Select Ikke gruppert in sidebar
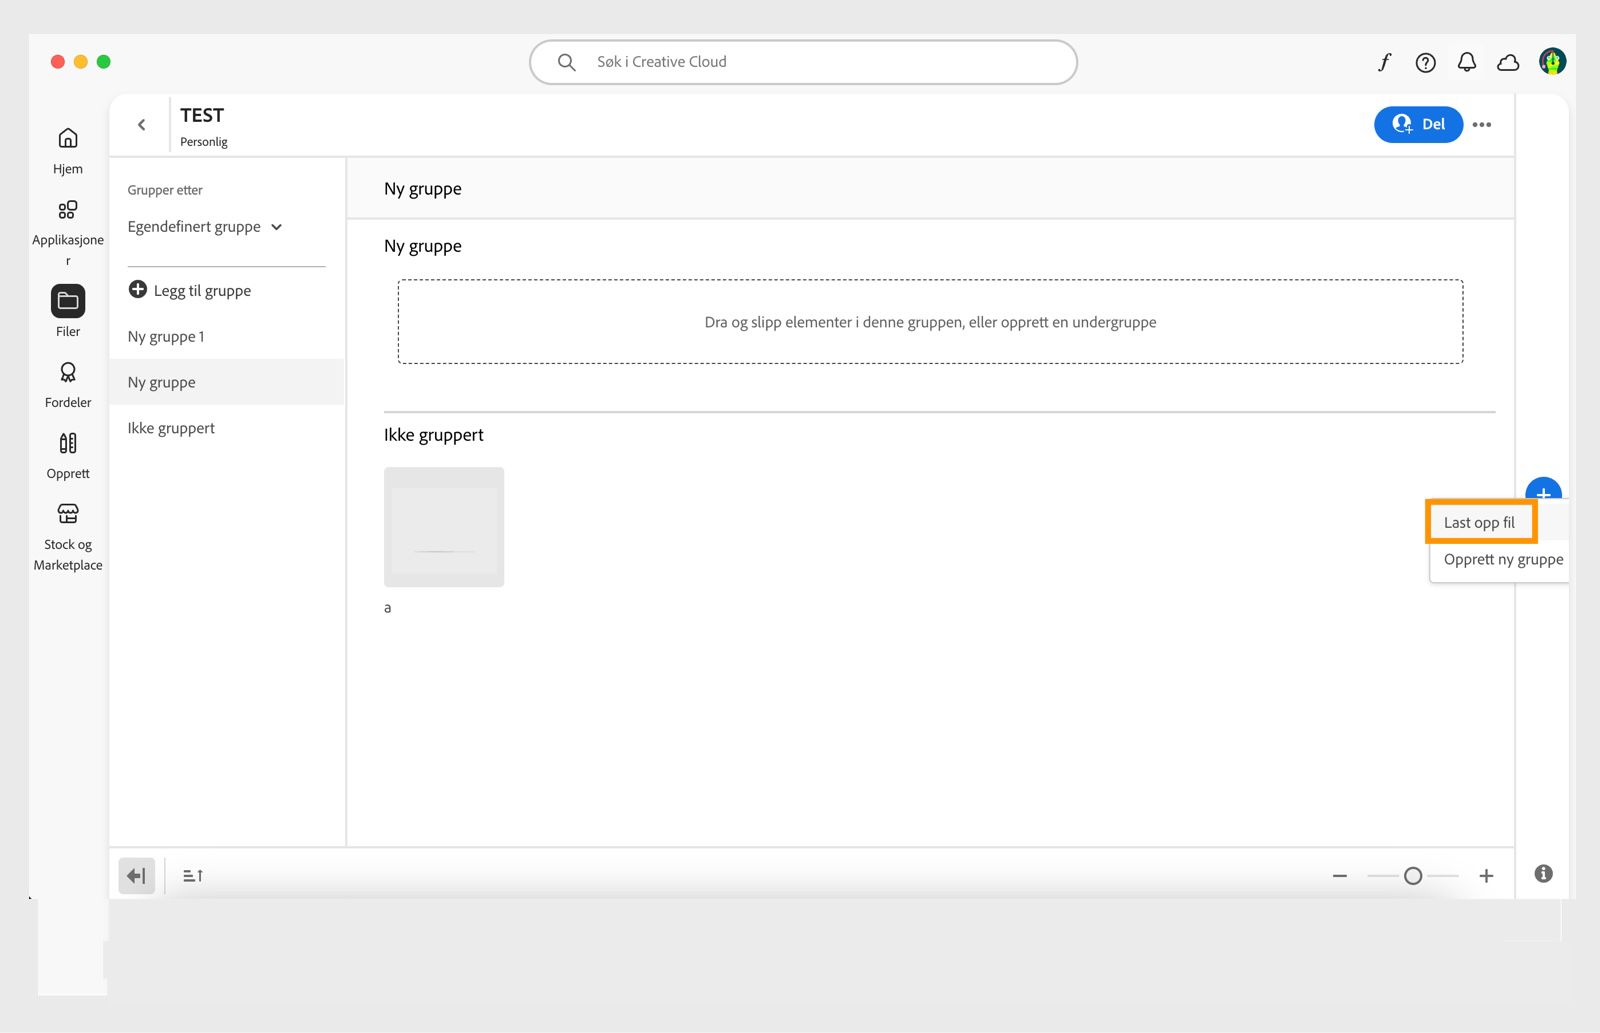Screen dimensions: 1600x1033 [x=227, y=428]
